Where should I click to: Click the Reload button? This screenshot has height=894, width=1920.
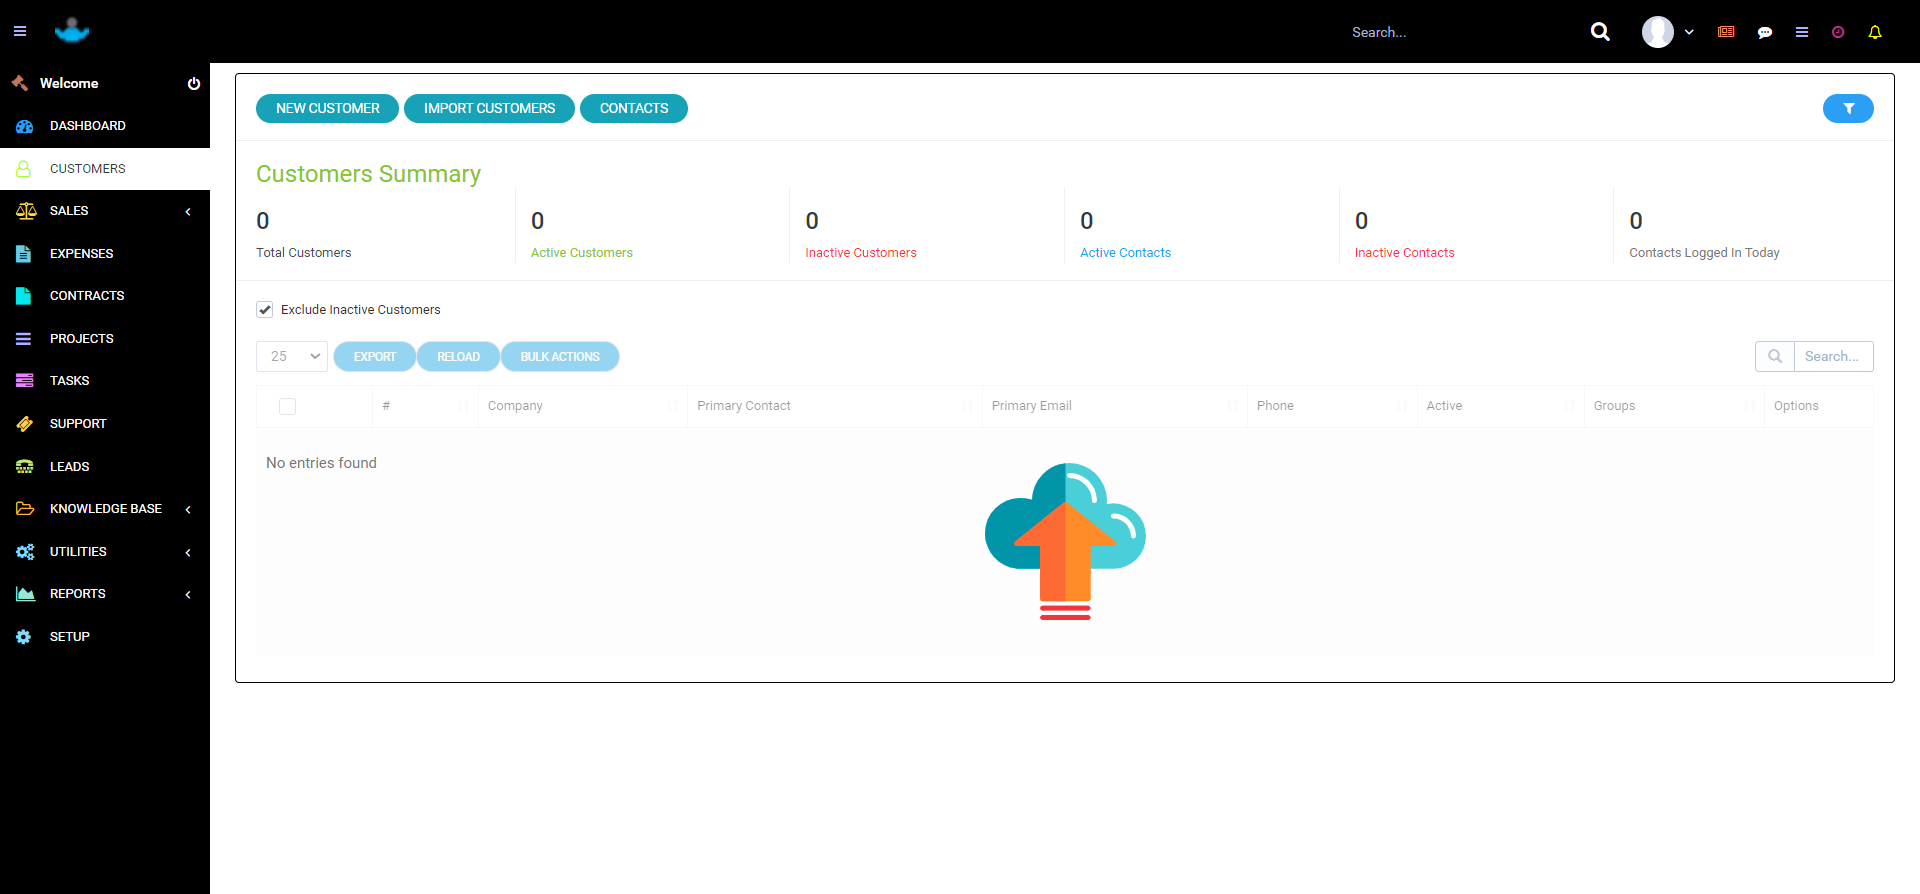point(458,357)
